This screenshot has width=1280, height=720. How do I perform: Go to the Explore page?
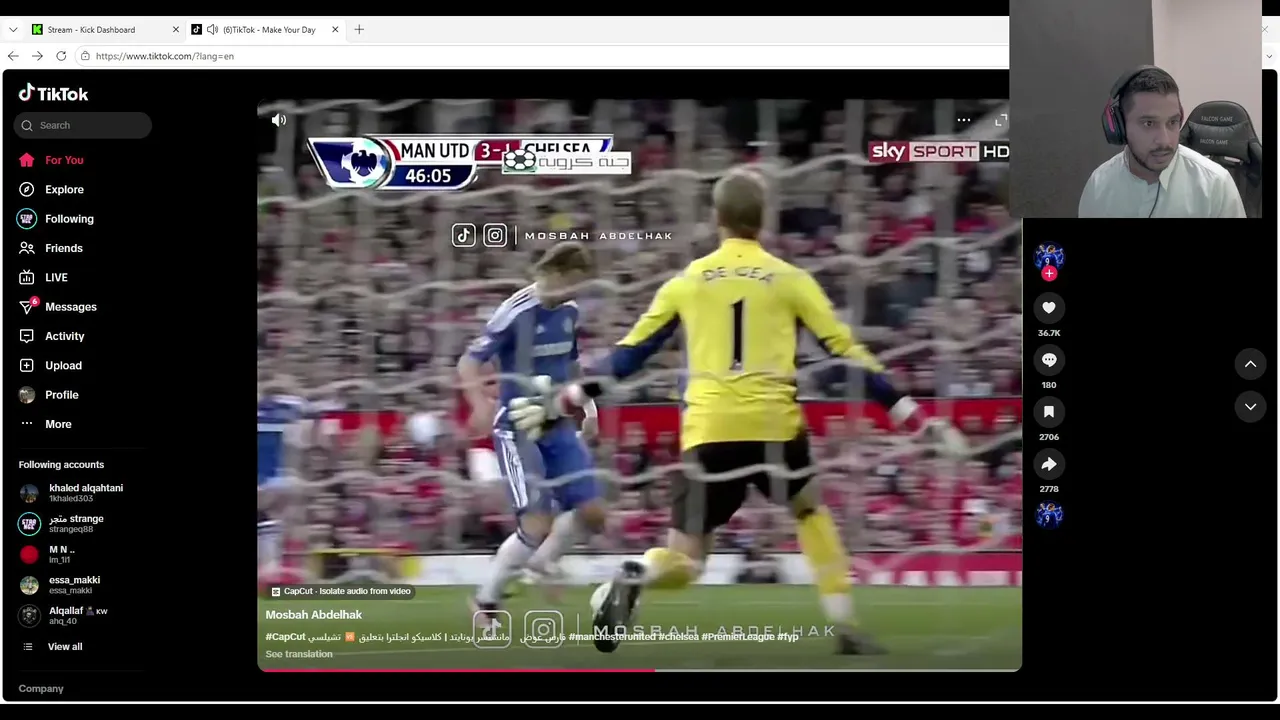pos(51,189)
